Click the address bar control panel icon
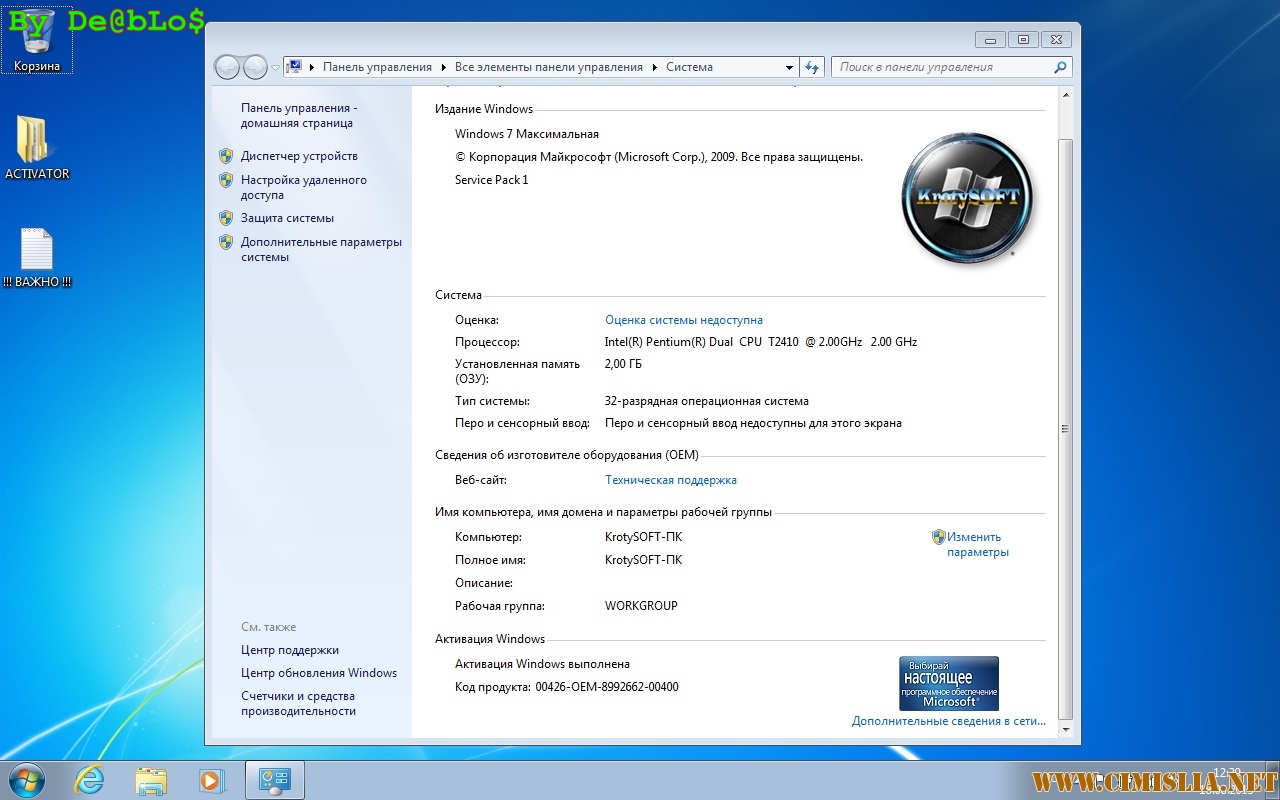The height and width of the screenshot is (800, 1280). pos(295,67)
